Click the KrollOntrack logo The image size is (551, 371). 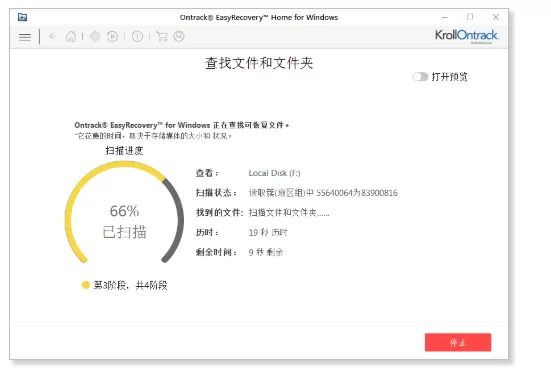[x=467, y=36]
